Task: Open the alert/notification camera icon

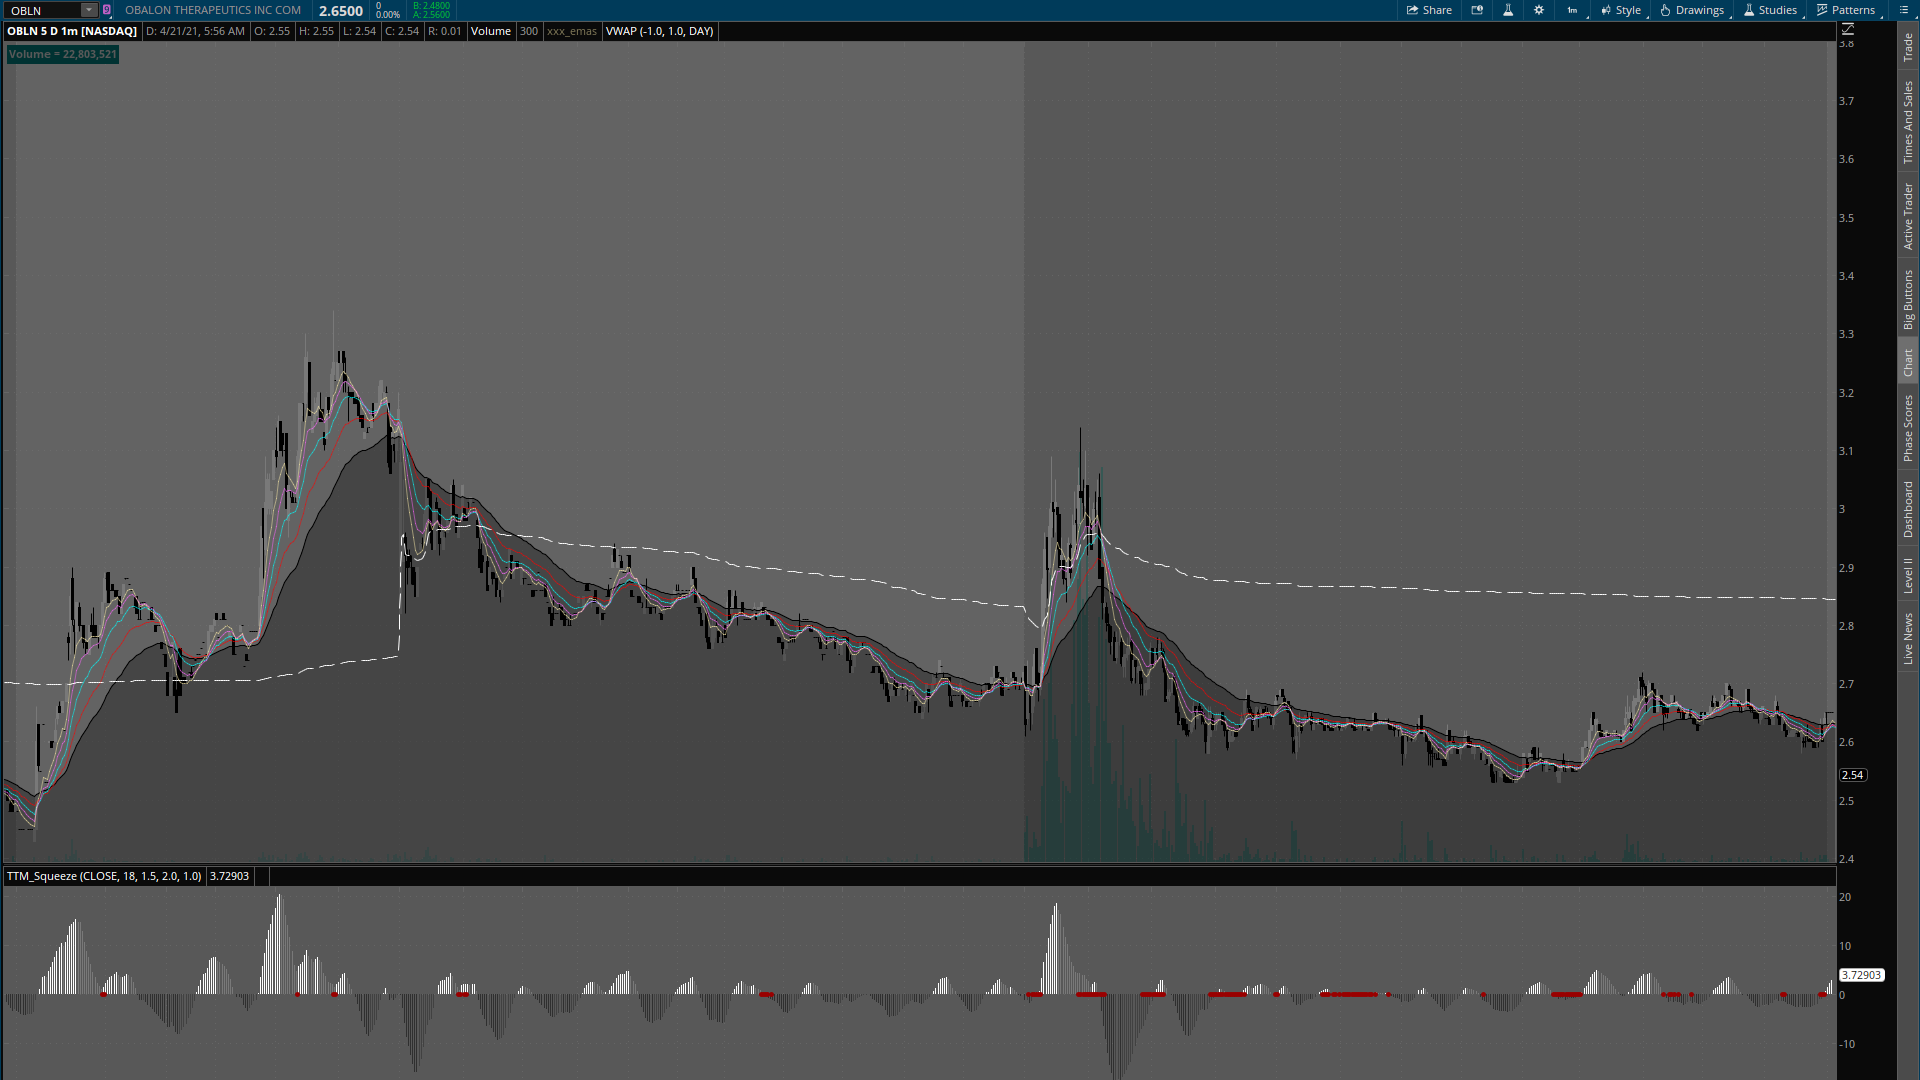Action: [x=1477, y=10]
